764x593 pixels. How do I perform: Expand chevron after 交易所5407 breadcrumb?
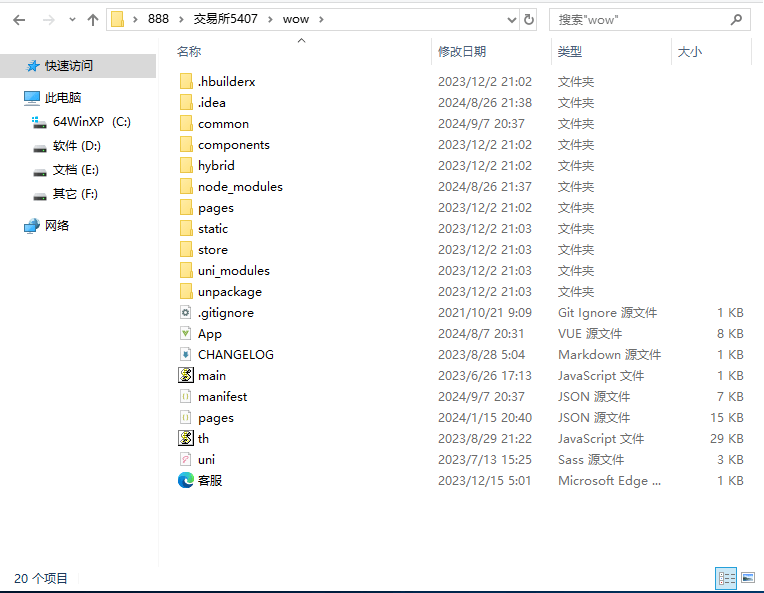270,19
